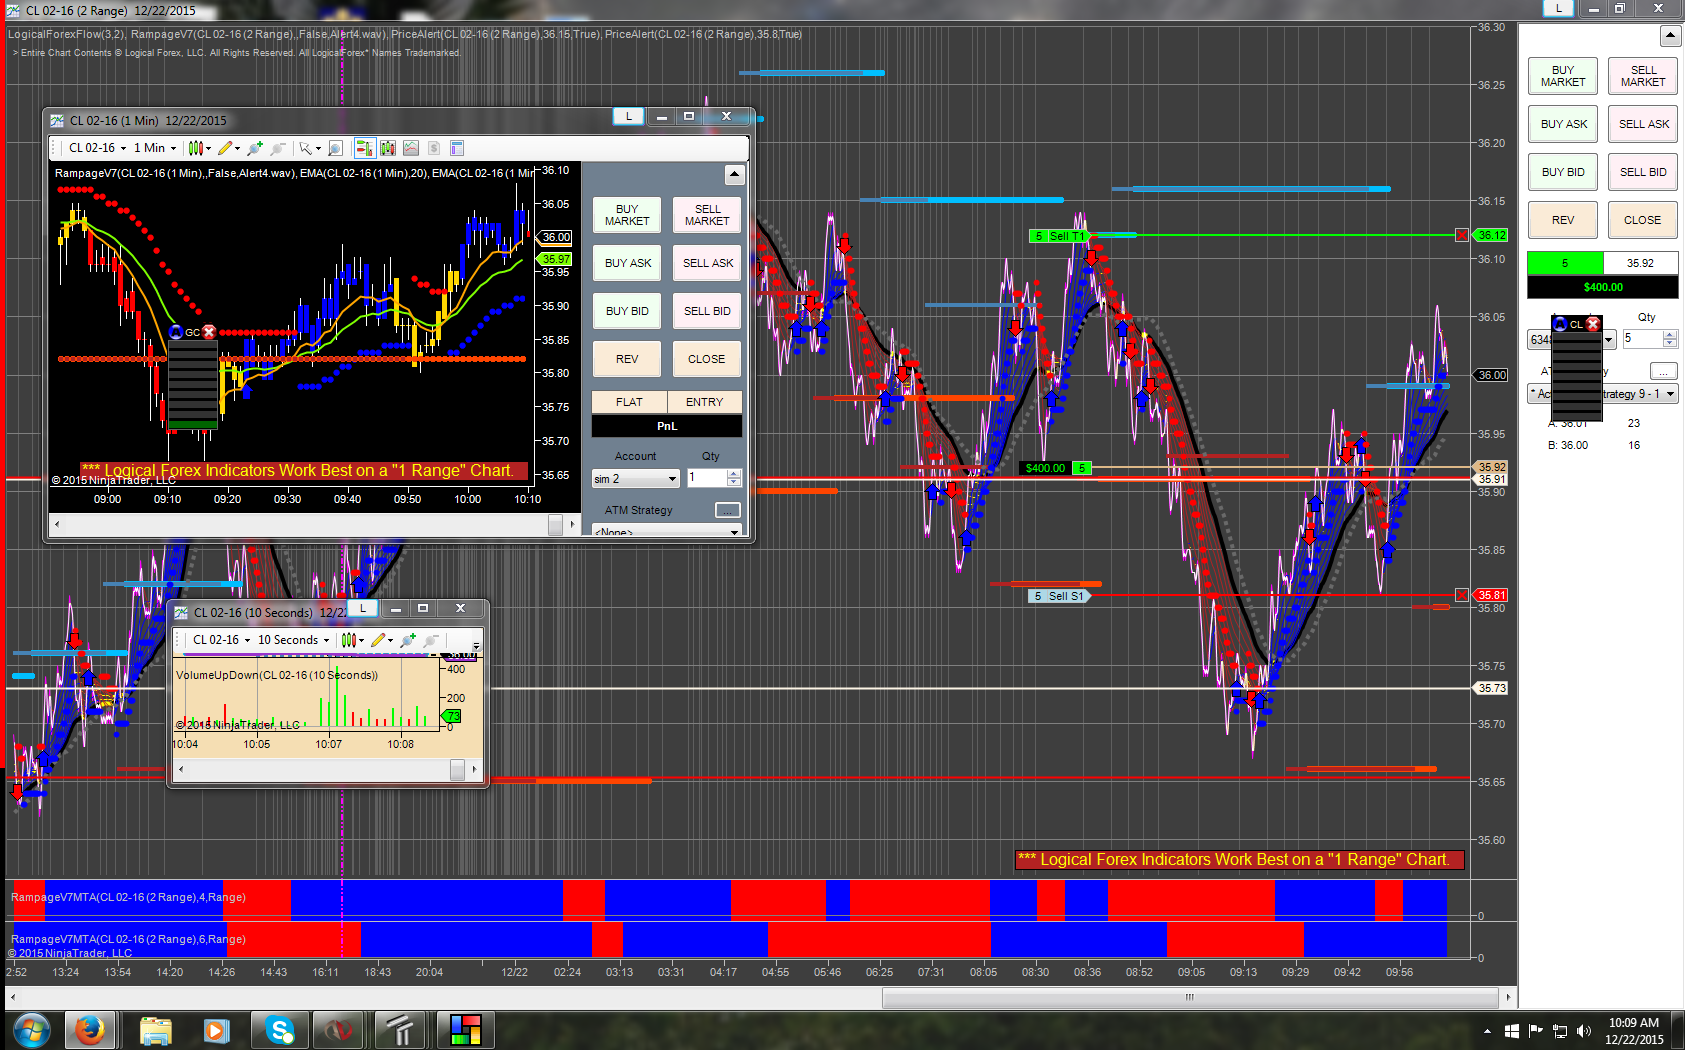Launch Firefox from the taskbar
Screen dimensions: 1685x1050
pos(90,1029)
